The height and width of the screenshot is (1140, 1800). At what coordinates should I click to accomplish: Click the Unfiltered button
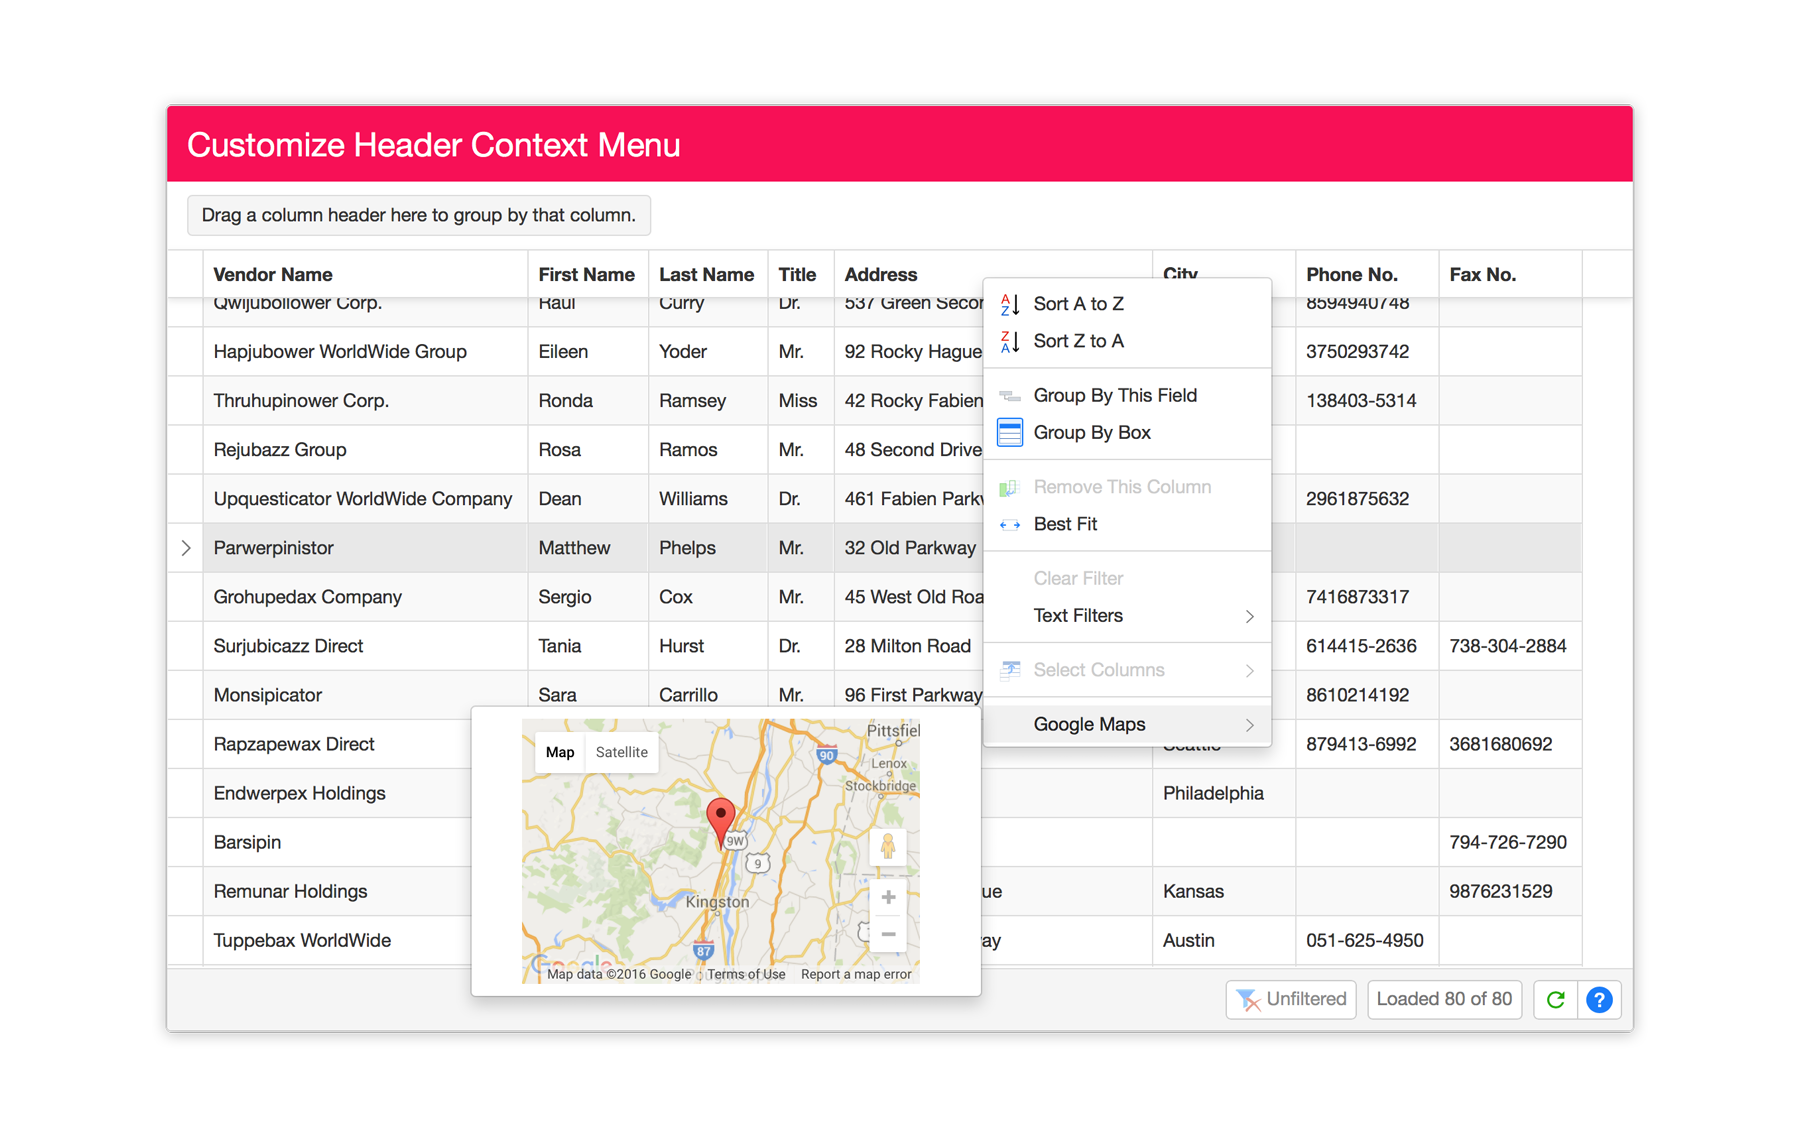tap(1290, 999)
